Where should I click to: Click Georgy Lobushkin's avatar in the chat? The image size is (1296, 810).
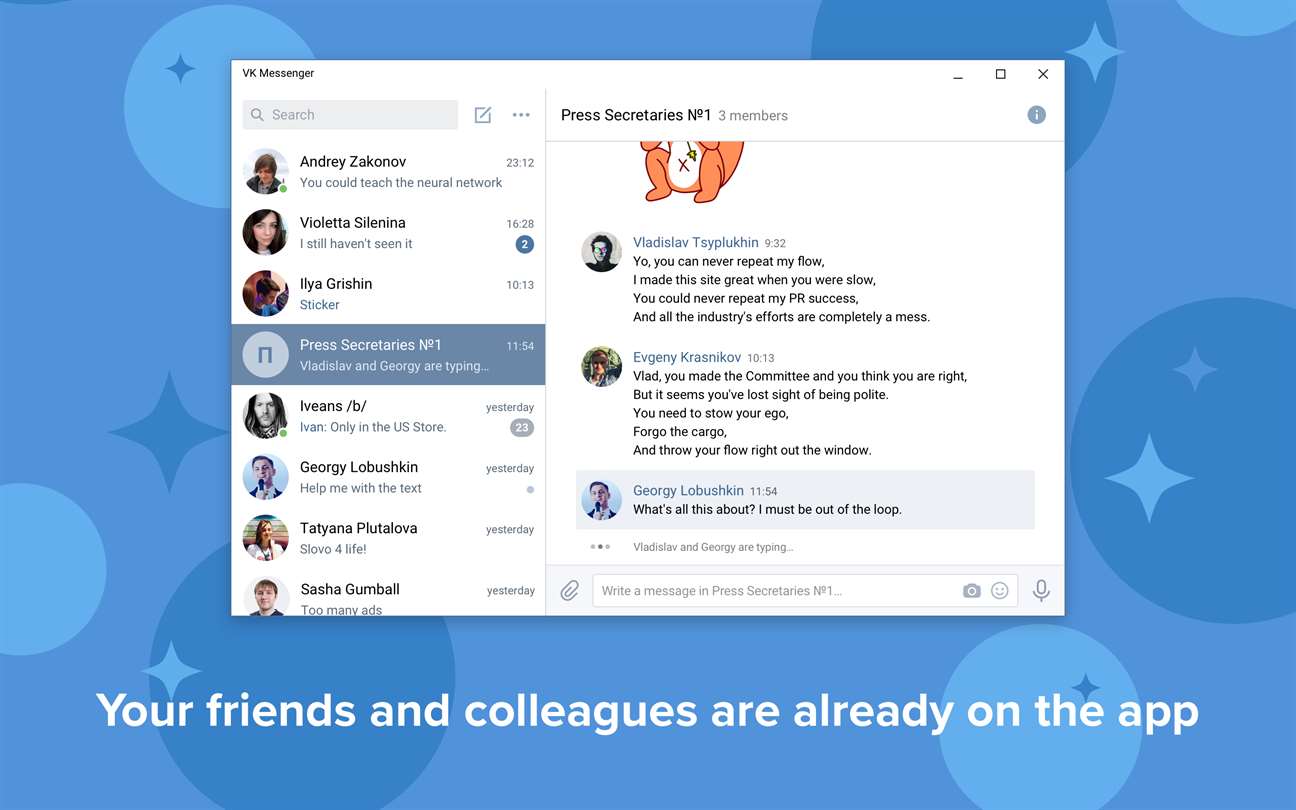point(602,500)
